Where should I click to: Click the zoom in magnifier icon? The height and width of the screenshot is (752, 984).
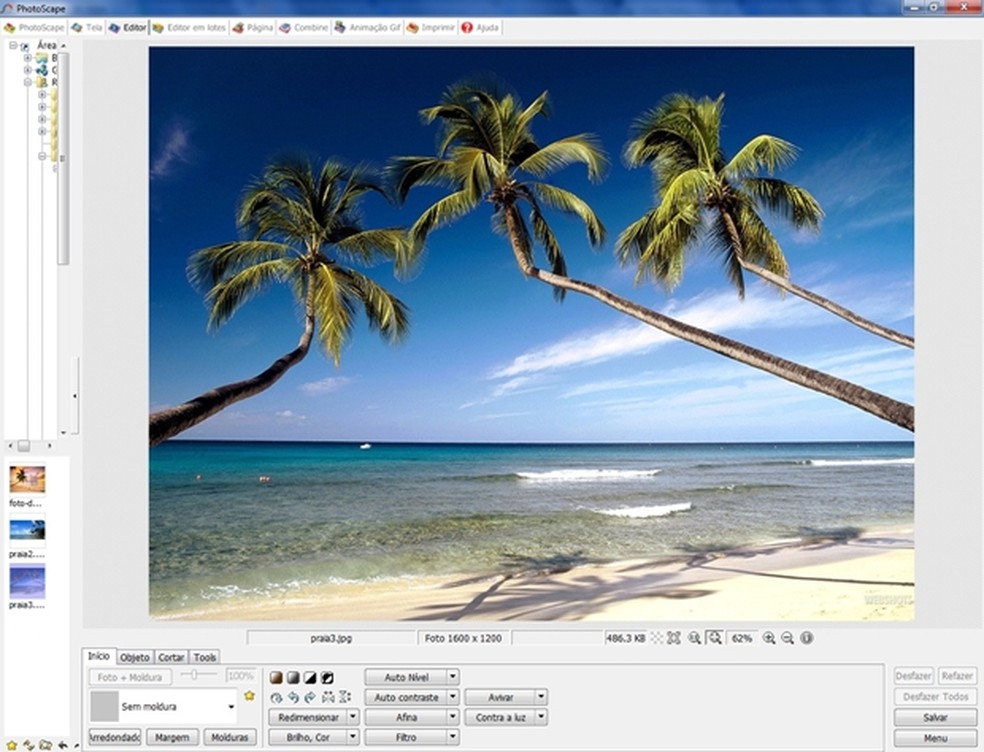tap(768, 637)
